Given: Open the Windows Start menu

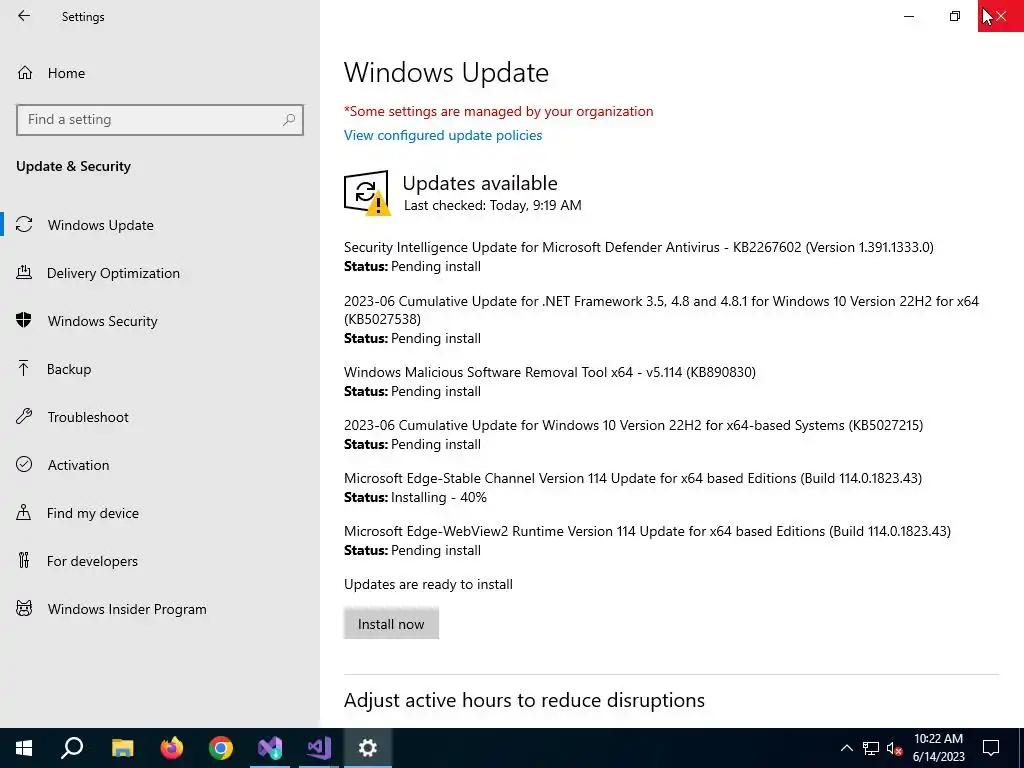Looking at the screenshot, I should [24, 748].
